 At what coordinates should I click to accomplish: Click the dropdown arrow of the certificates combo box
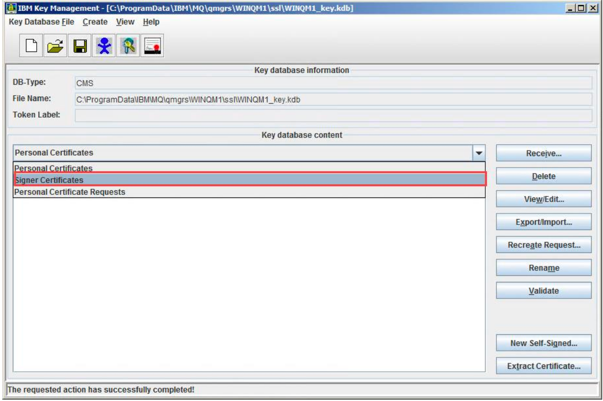tap(479, 153)
